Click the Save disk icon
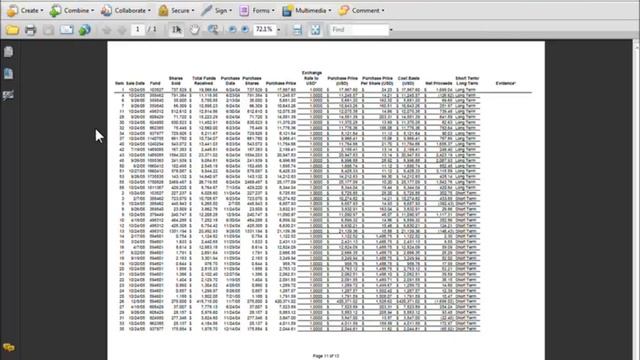 [x=49, y=30]
